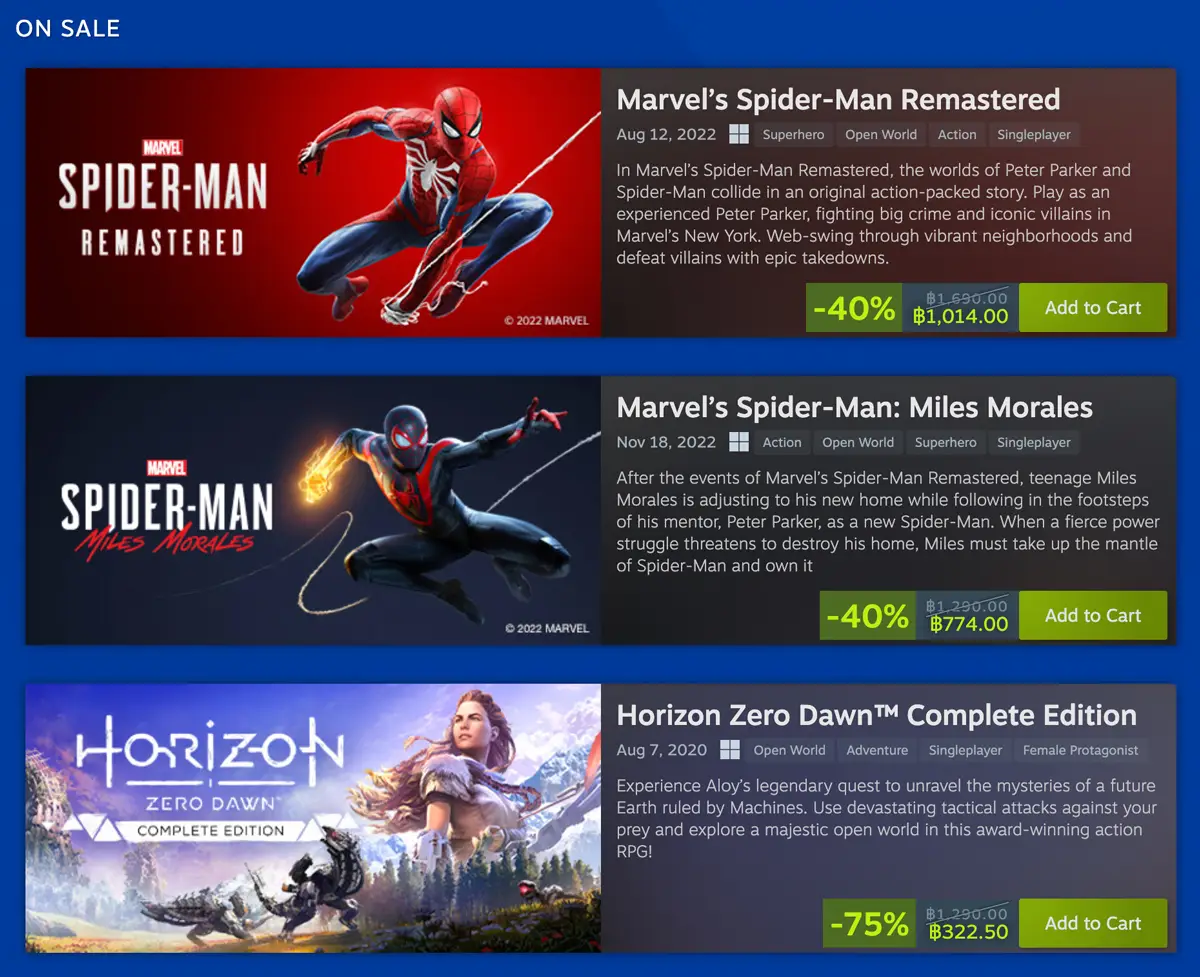
Task: Click Windows icon for Spider-Man Remastered
Action: 739,134
